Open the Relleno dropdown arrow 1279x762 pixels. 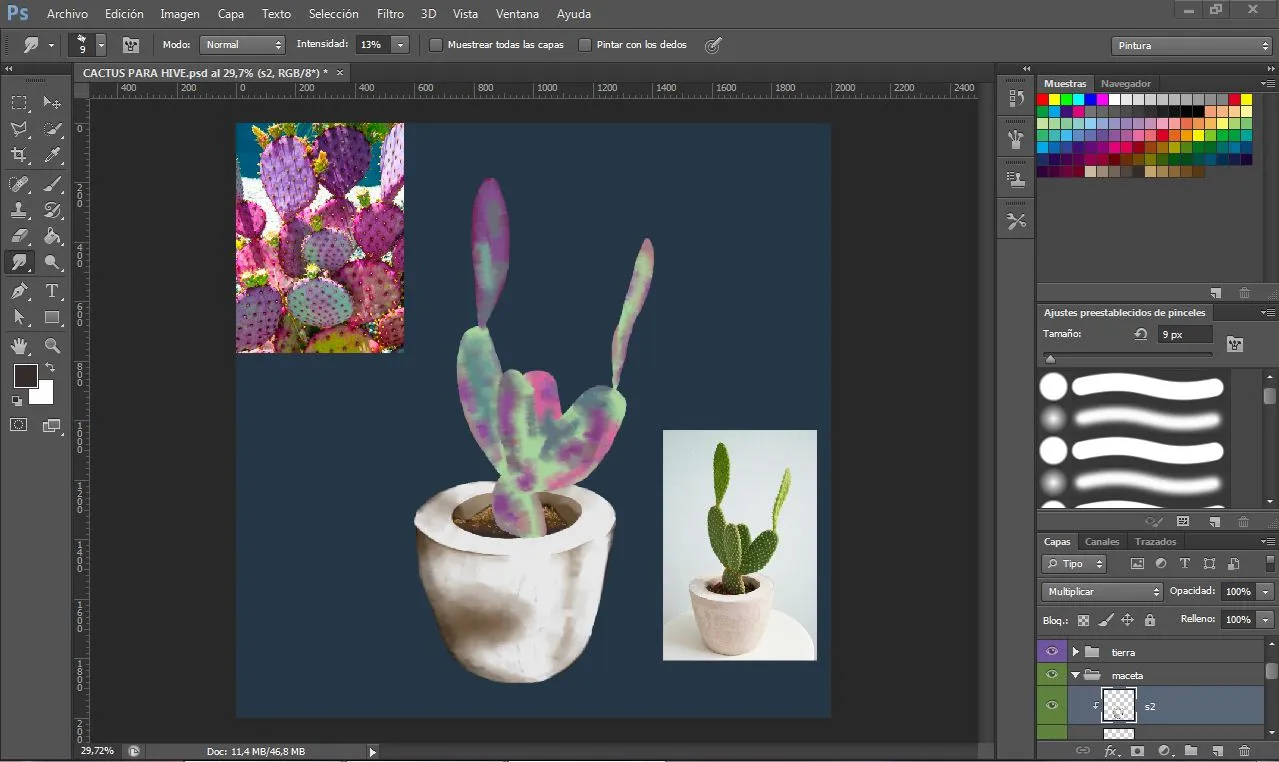1266,620
